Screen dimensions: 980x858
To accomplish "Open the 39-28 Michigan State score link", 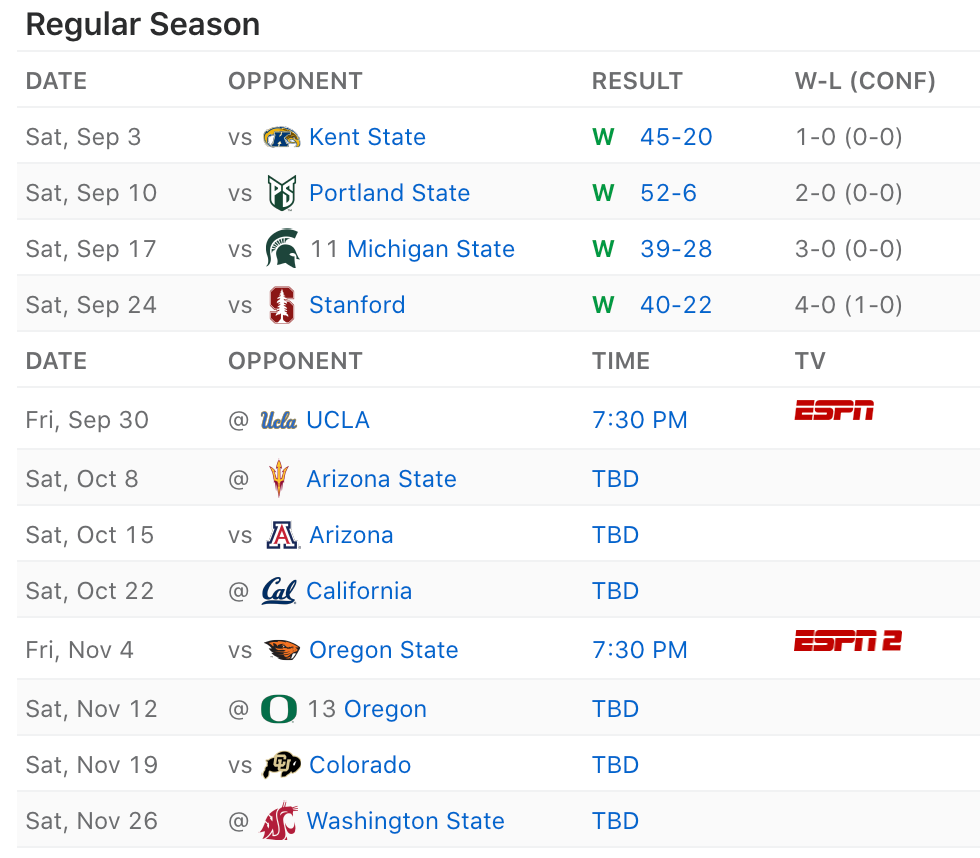I will click(676, 249).
